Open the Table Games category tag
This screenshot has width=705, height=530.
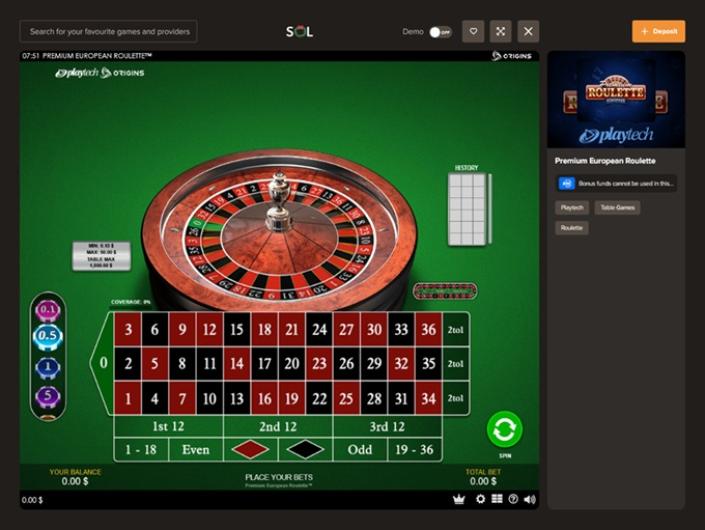point(617,208)
